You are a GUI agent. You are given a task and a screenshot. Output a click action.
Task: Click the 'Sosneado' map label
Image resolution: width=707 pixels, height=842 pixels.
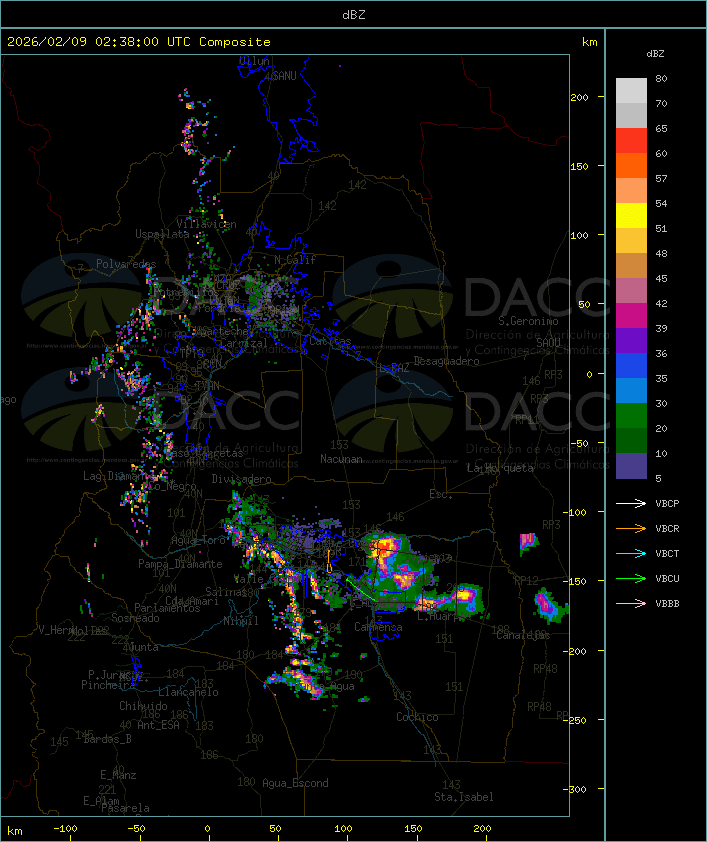click(135, 618)
